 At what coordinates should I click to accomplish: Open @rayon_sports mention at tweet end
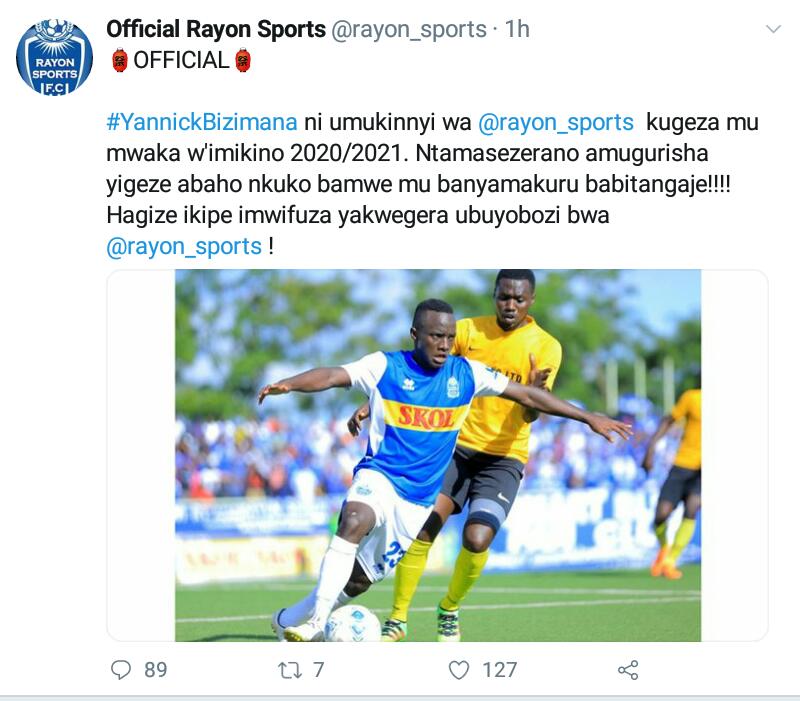tap(184, 246)
